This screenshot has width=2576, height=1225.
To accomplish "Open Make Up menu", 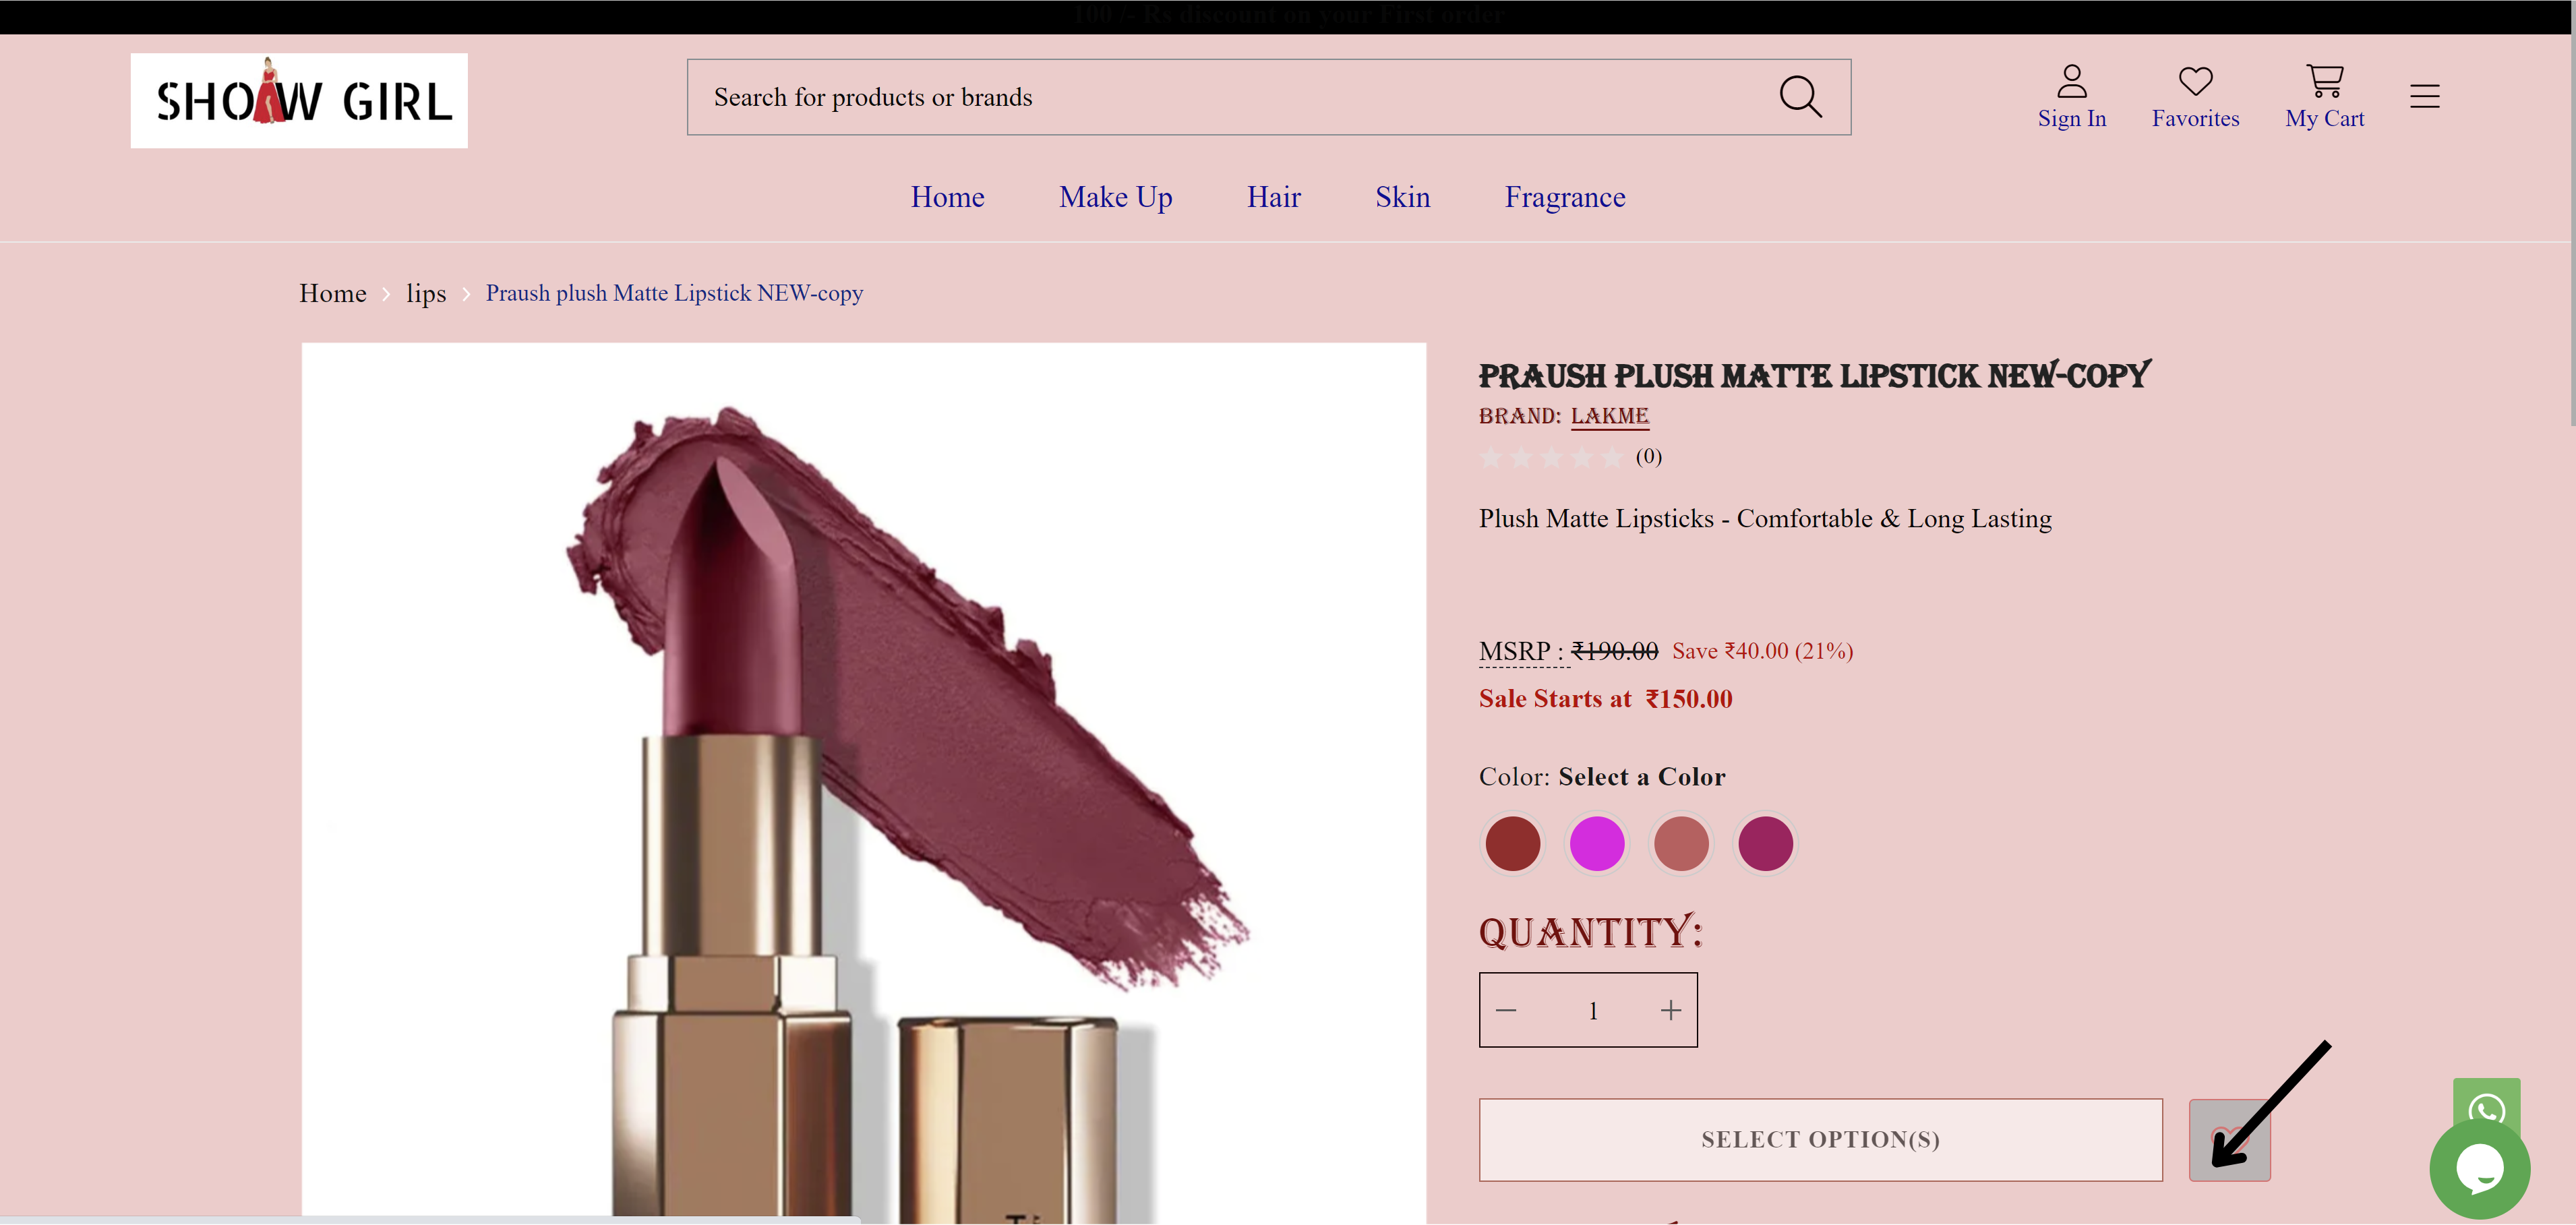I will (1115, 197).
